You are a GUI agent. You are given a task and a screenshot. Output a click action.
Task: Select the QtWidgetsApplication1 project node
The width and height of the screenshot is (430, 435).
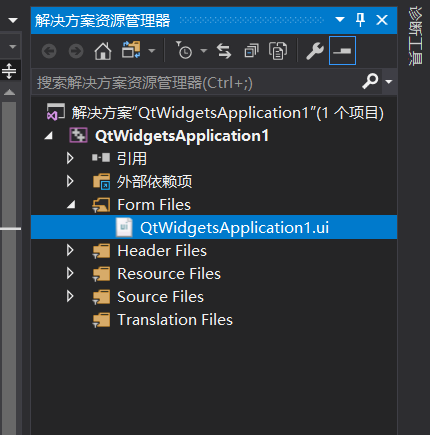(x=182, y=135)
